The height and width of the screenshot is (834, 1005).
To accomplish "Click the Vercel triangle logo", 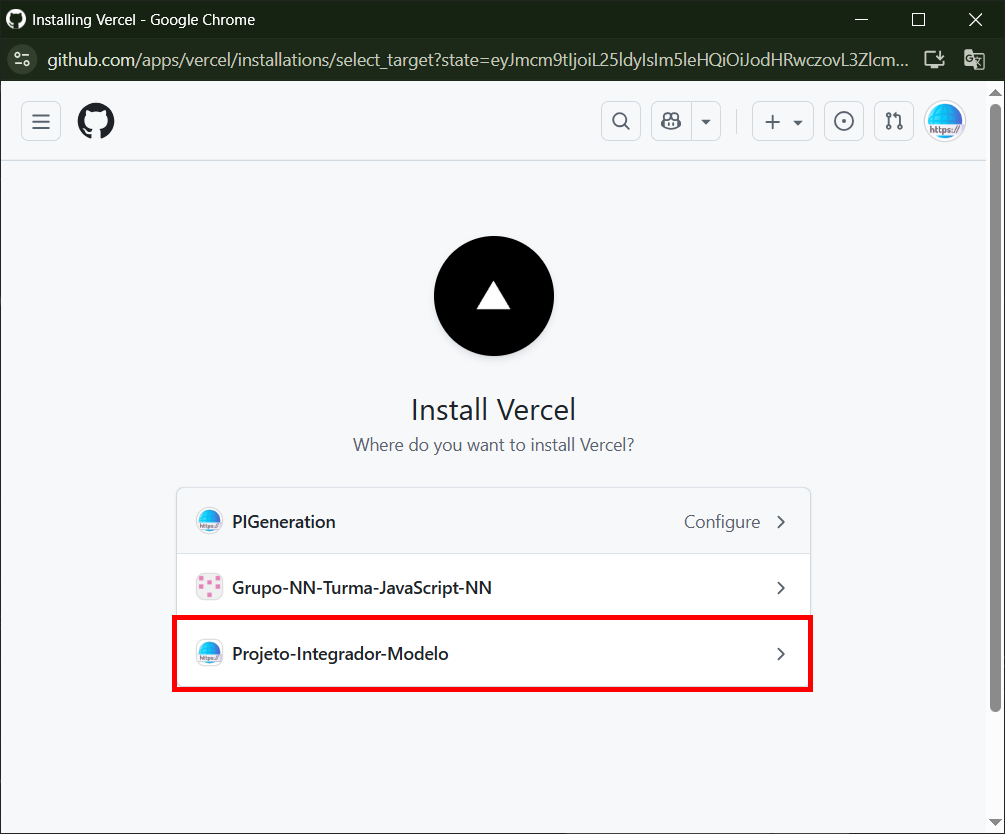I will click(x=494, y=296).
